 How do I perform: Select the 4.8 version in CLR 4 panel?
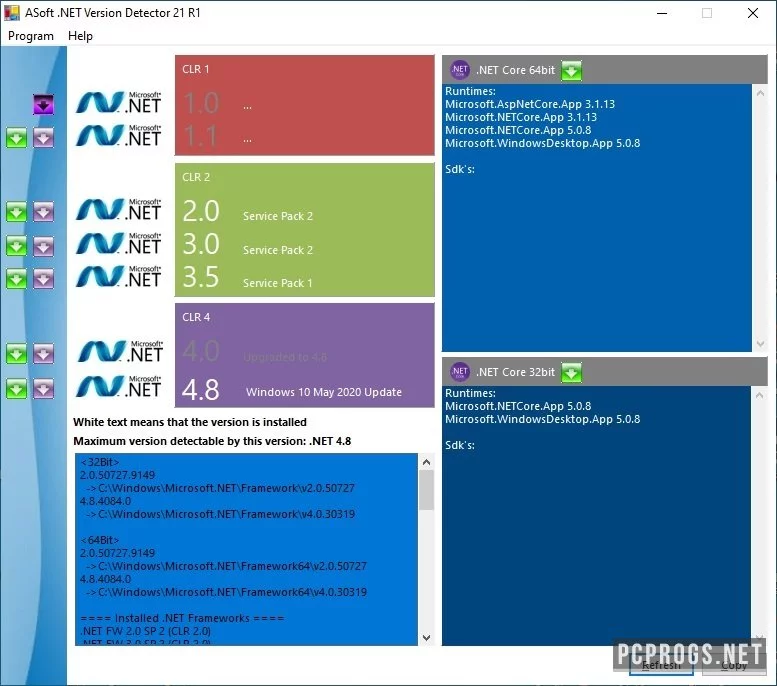(x=201, y=390)
